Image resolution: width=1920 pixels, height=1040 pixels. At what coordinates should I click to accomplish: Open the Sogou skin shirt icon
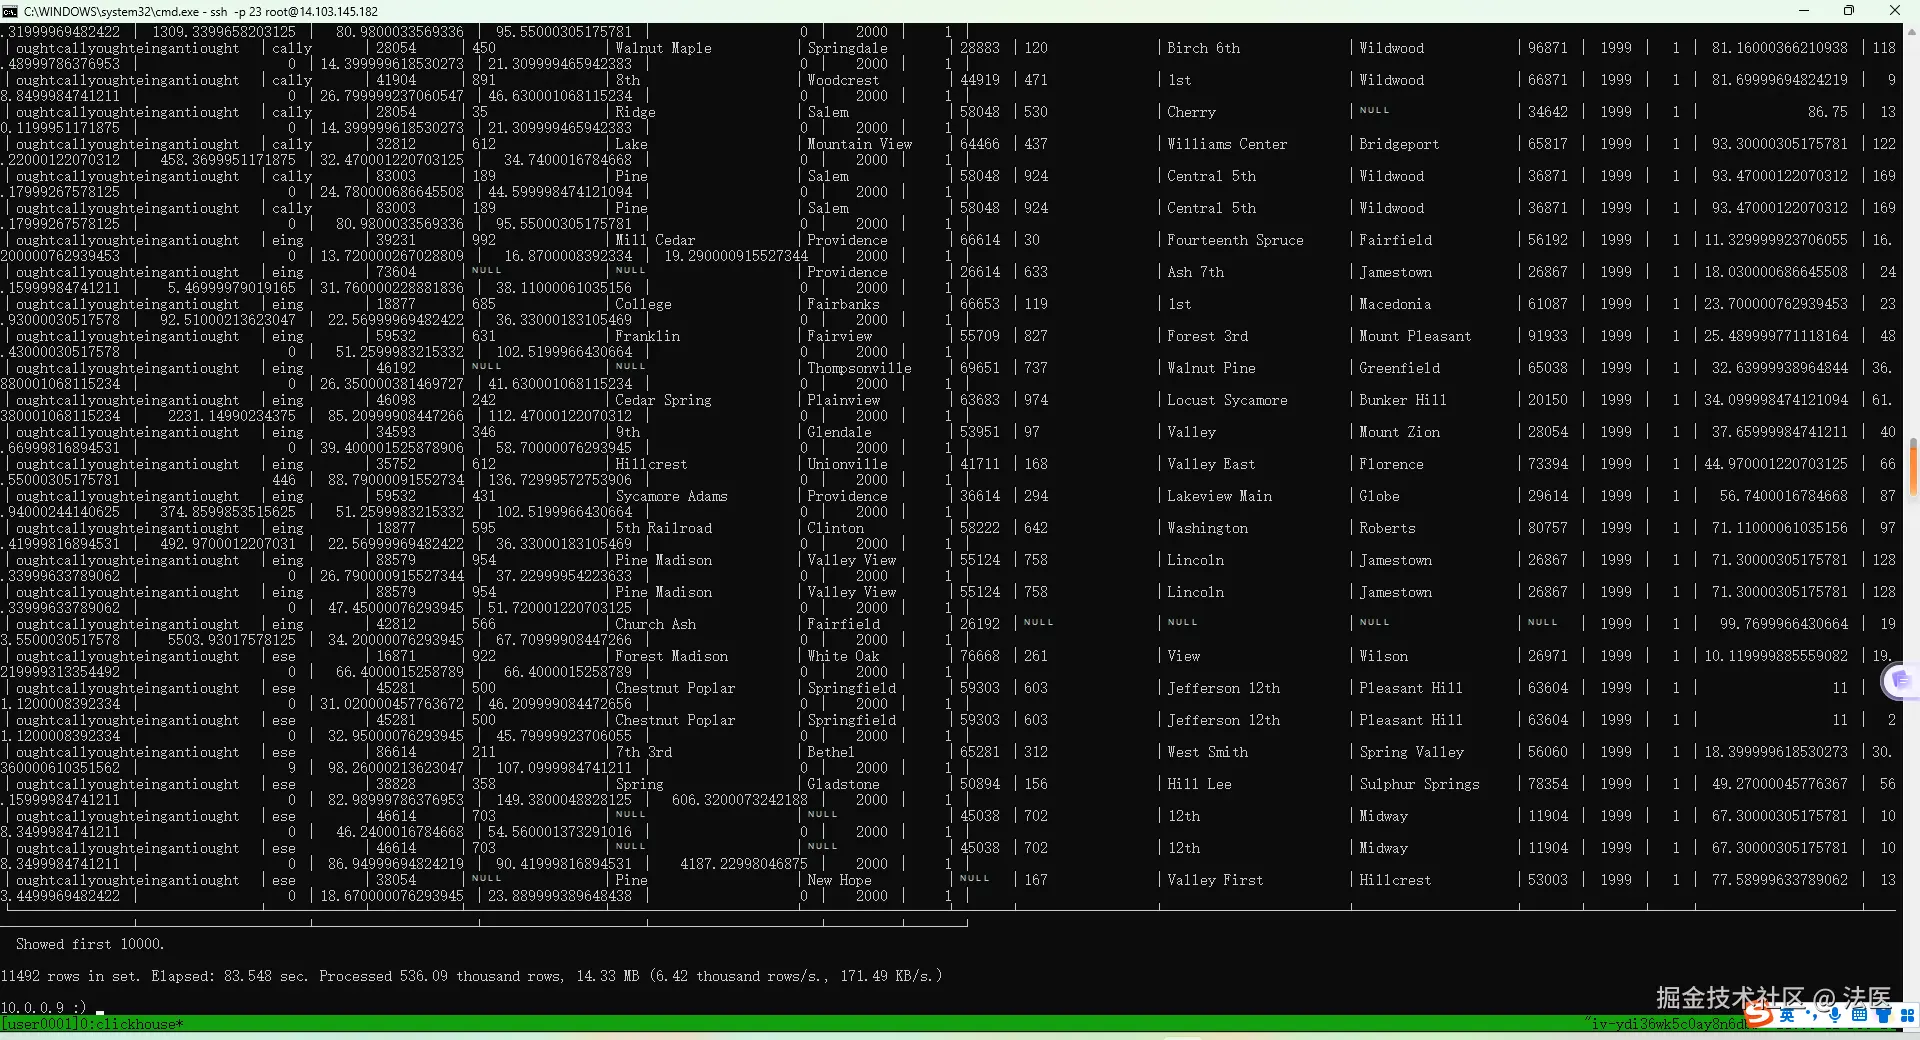click(x=1884, y=1015)
